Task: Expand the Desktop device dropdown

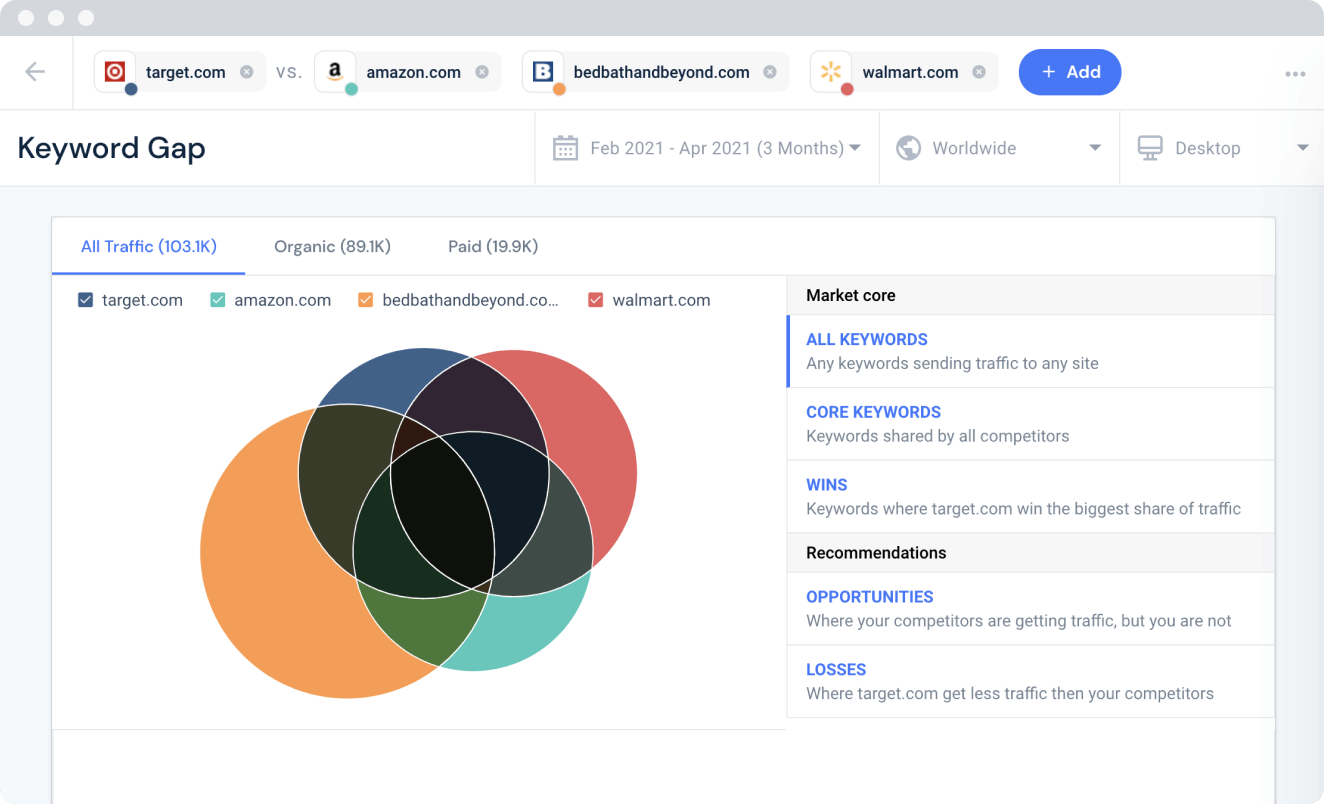Action: pos(1302,148)
